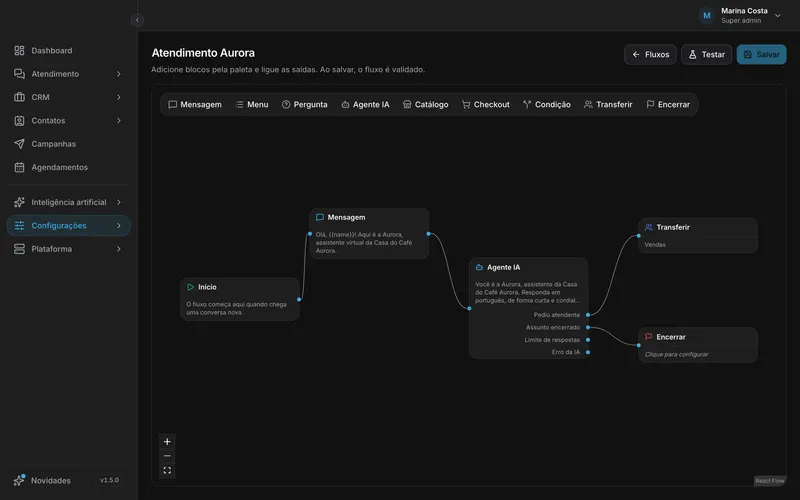Click the Plataforma server icon

[x=19, y=249]
